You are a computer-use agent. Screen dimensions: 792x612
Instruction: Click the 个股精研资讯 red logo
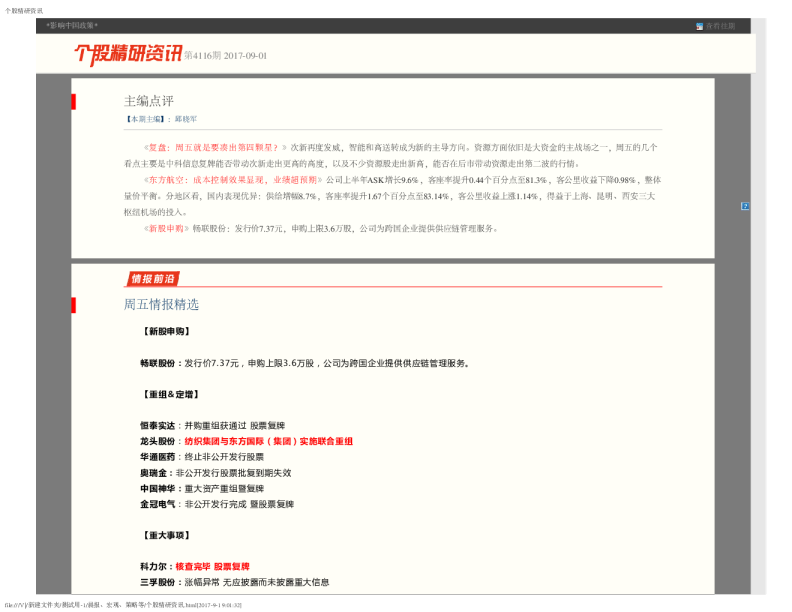(x=128, y=54)
